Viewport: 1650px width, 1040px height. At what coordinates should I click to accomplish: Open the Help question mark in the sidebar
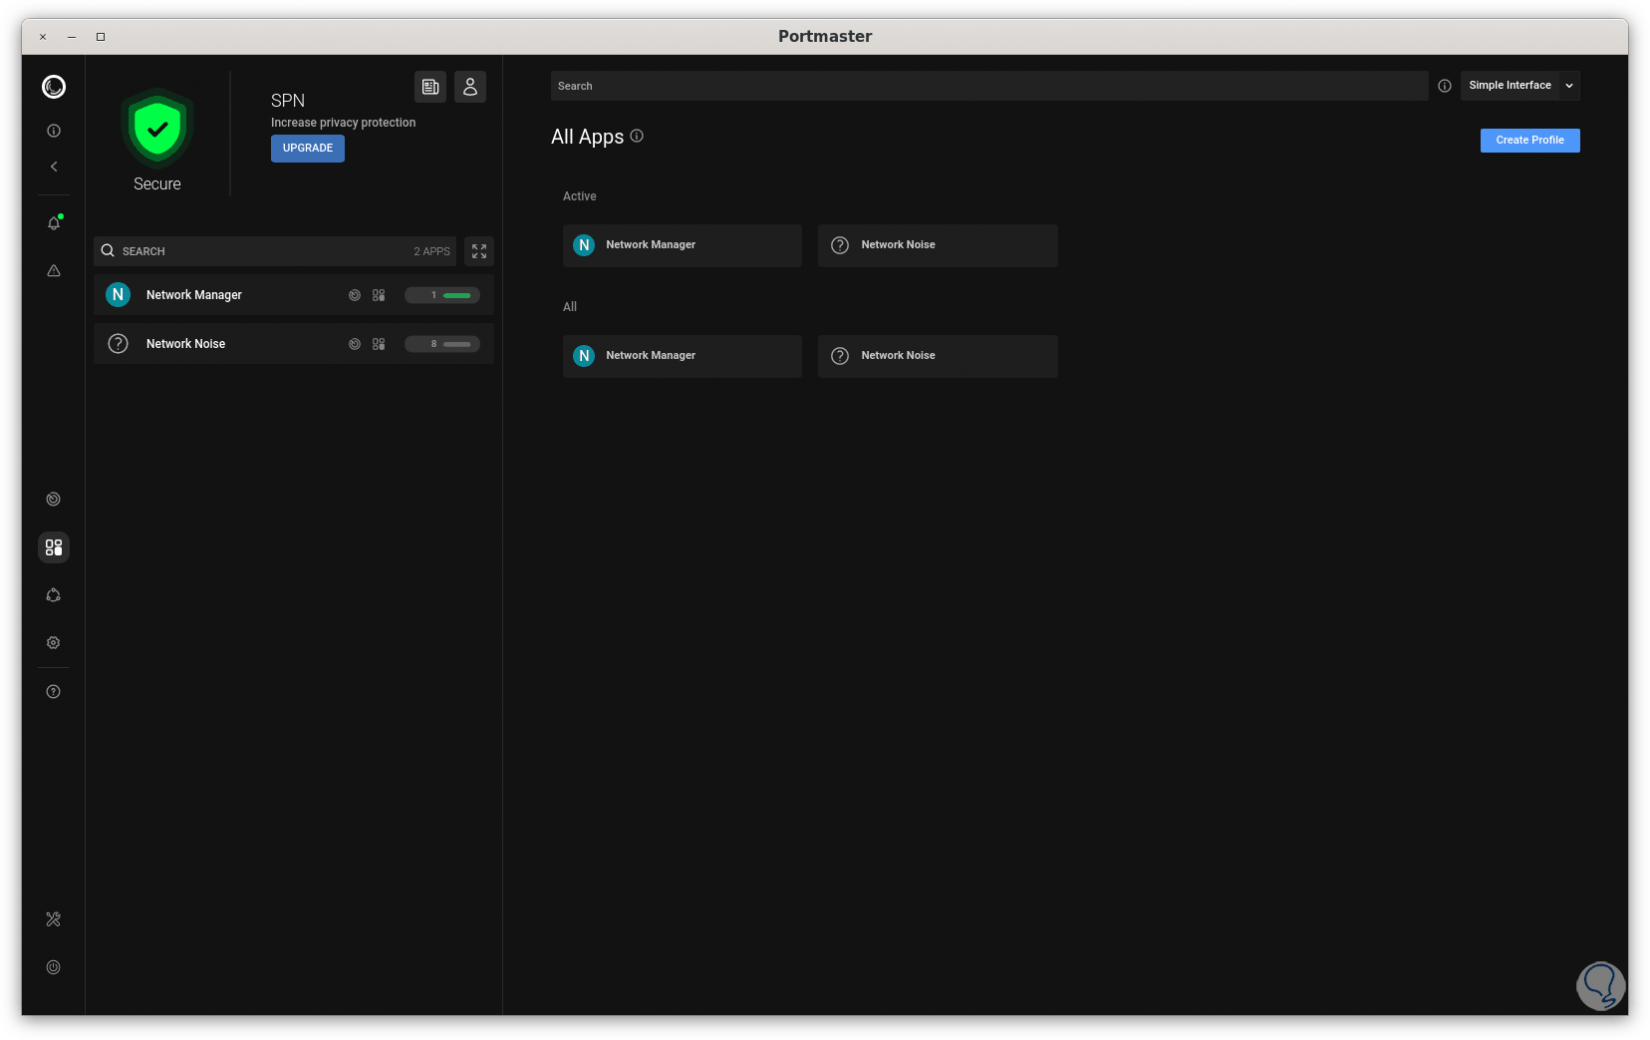pos(54,692)
